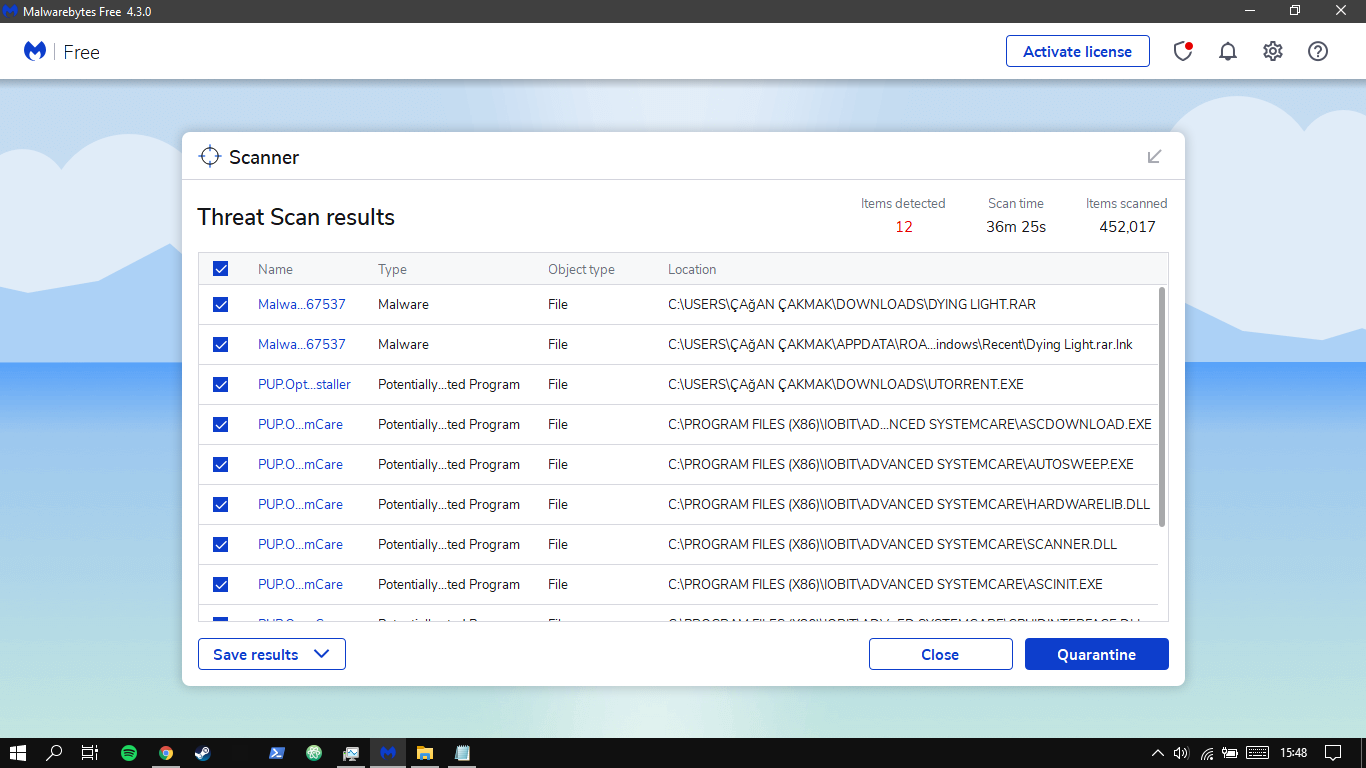Screen dimensions: 1366x768
Task: Open the PUP.O...mCare link for ASCDOWNLOAD.EXE
Action: point(300,424)
